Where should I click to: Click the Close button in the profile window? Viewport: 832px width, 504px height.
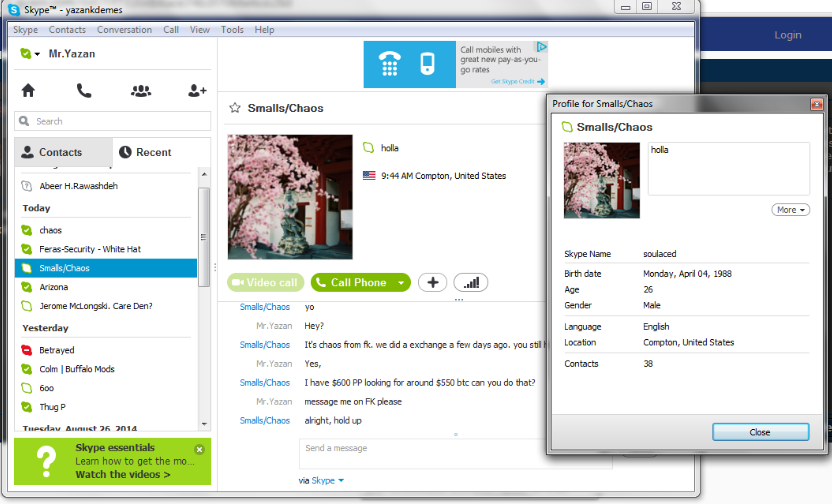point(760,432)
